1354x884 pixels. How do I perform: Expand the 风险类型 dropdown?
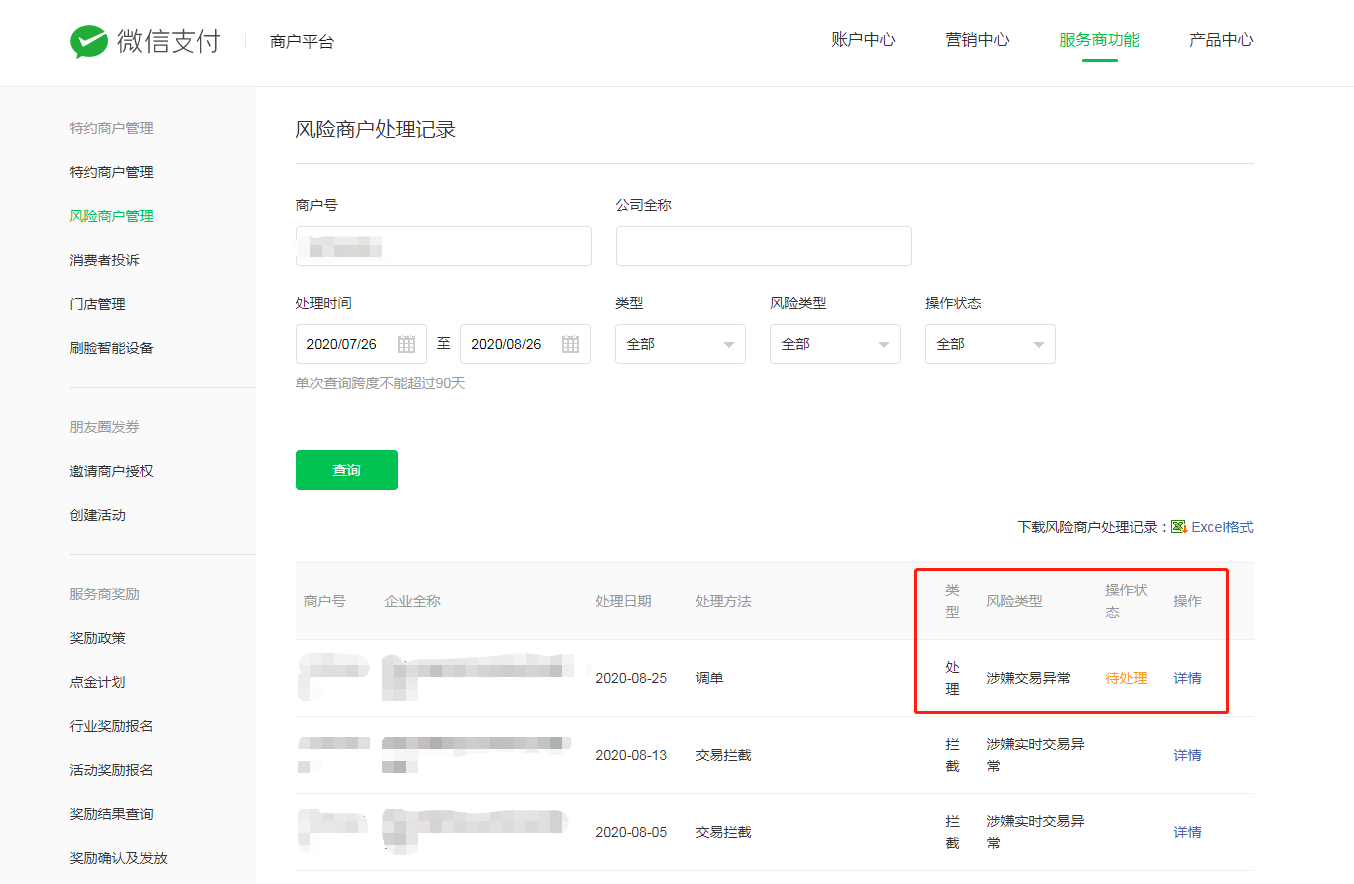(x=835, y=344)
